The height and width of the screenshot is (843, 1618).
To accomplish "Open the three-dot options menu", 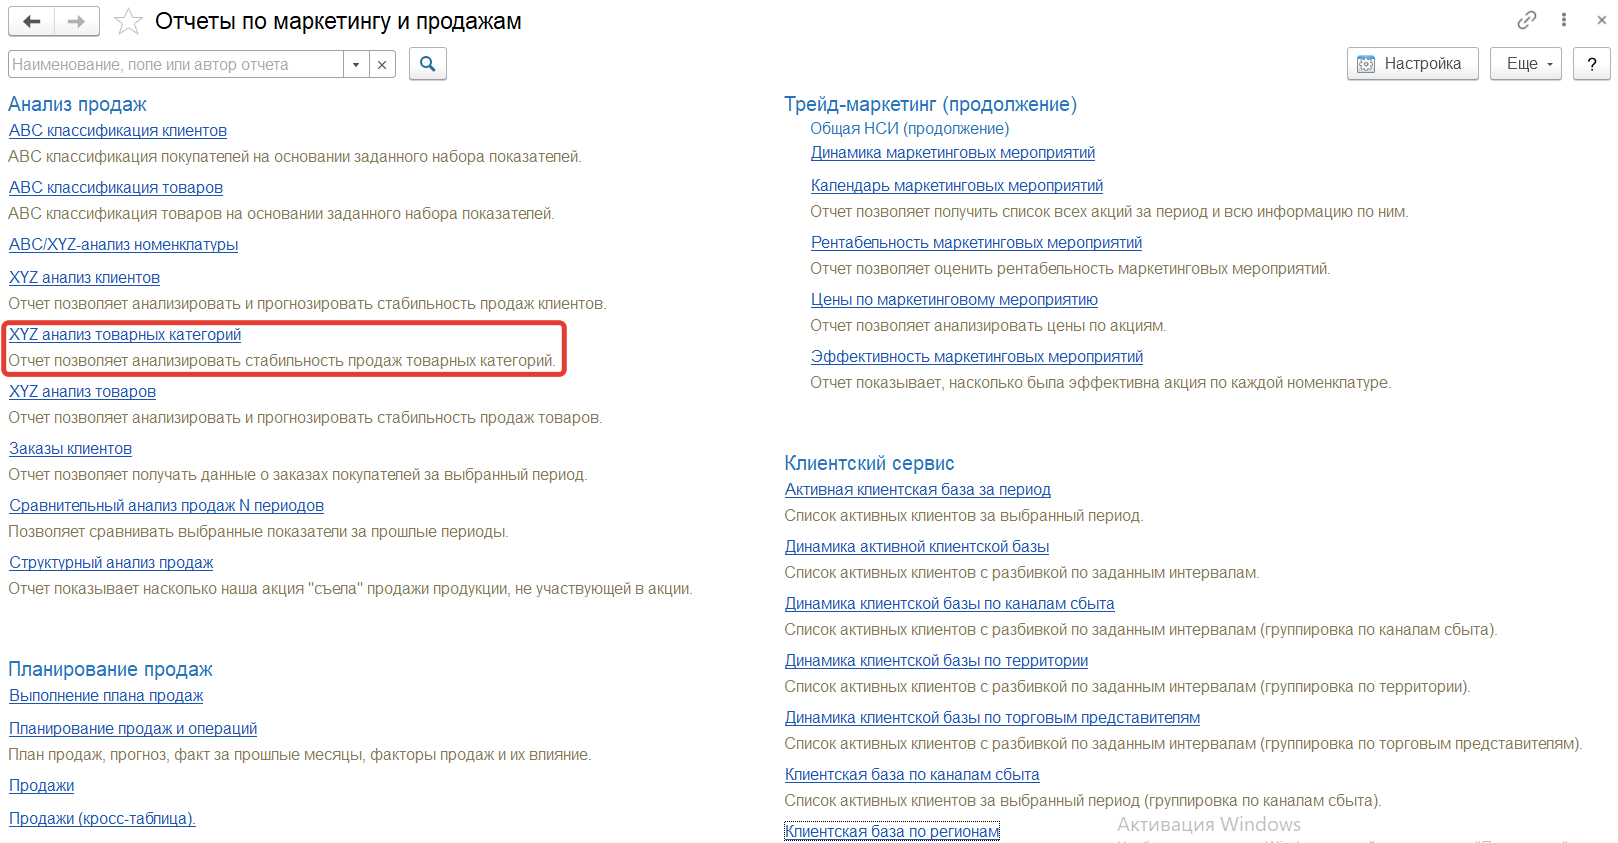I will click(1564, 20).
